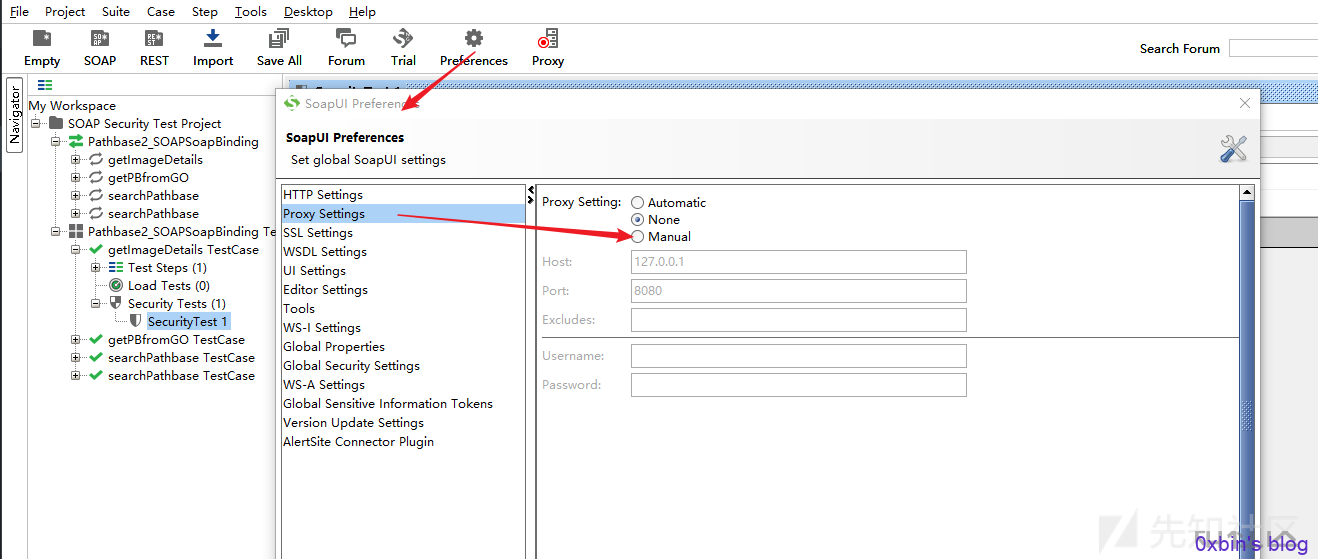Viewport: 1318px width, 559px height.
Task: Open the Tools menu
Action: (251, 12)
